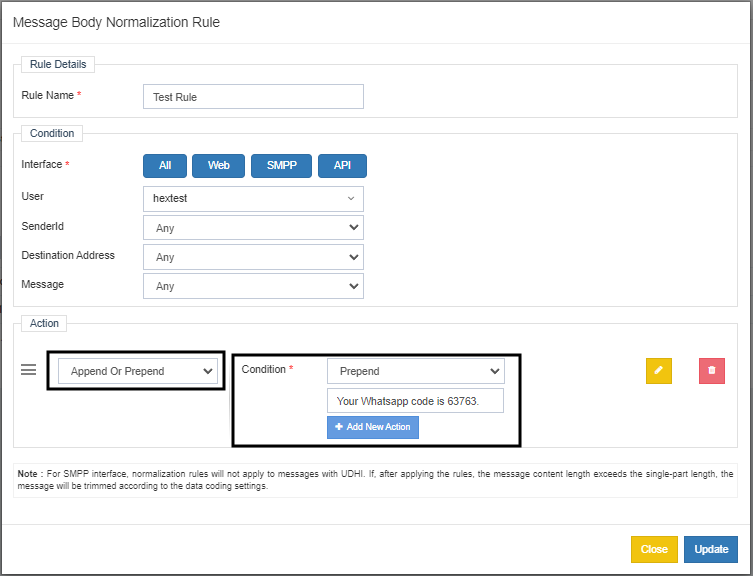Screen dimensions: 753x576
Task: Click the Add New Action button
Action: pos(373,427)
